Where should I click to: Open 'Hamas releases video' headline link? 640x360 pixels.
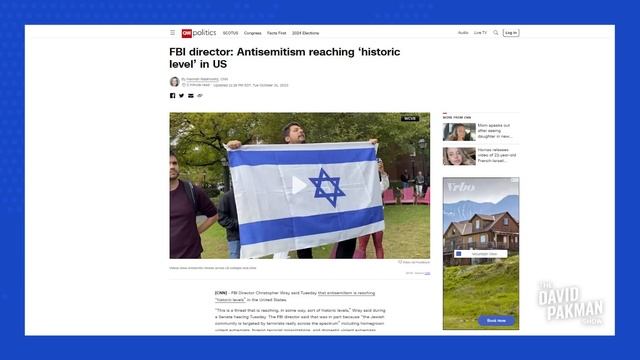tap(497, 156)
